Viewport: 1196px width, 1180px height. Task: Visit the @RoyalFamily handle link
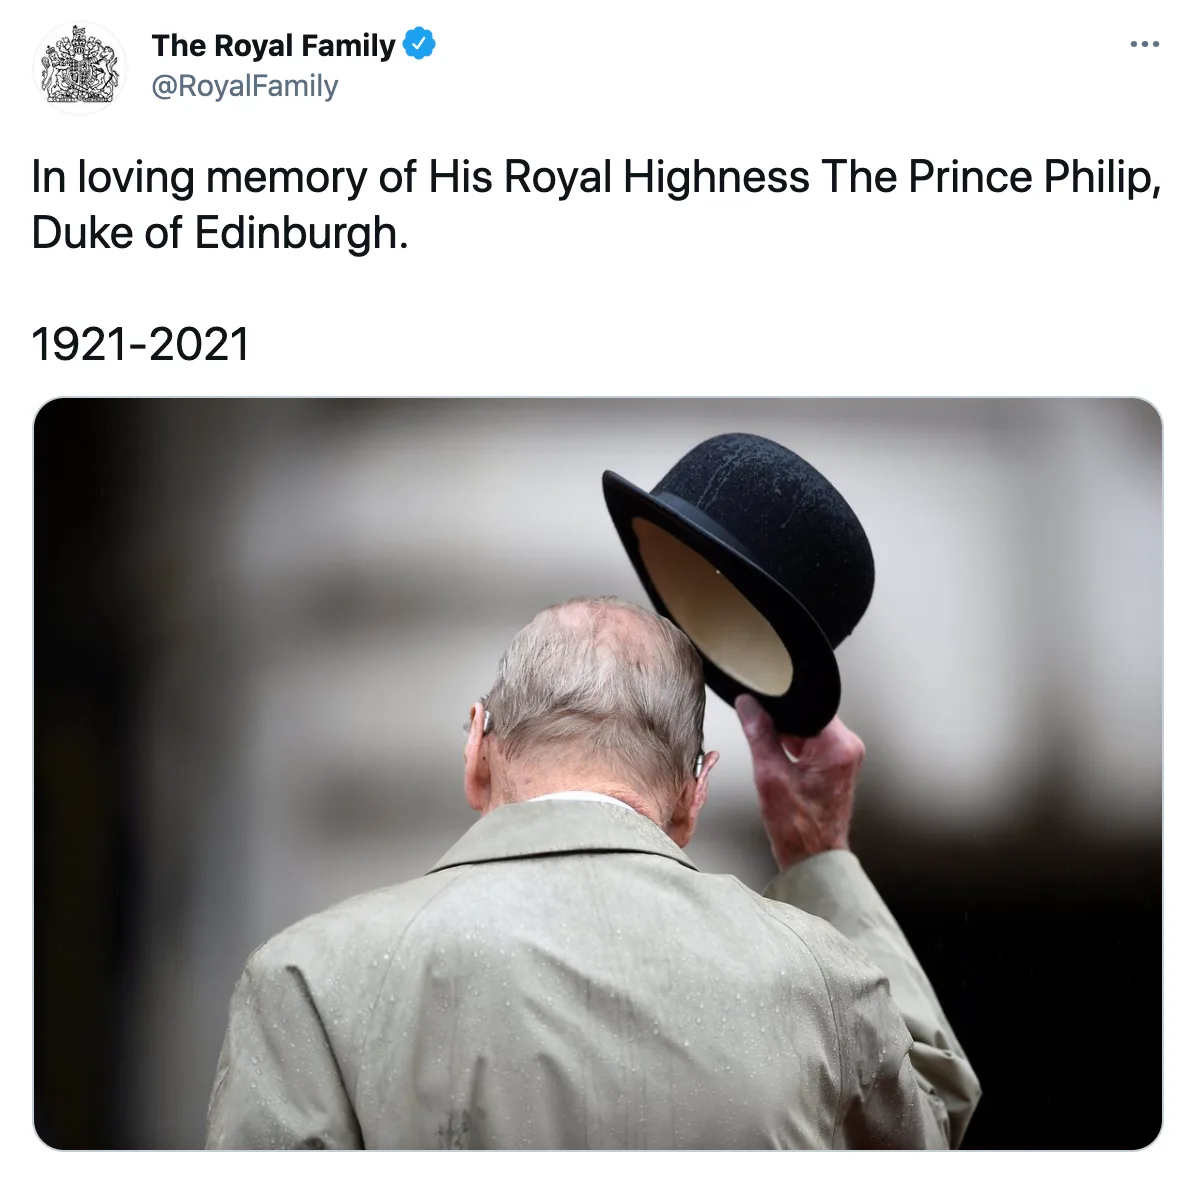(x=245, y=85)
